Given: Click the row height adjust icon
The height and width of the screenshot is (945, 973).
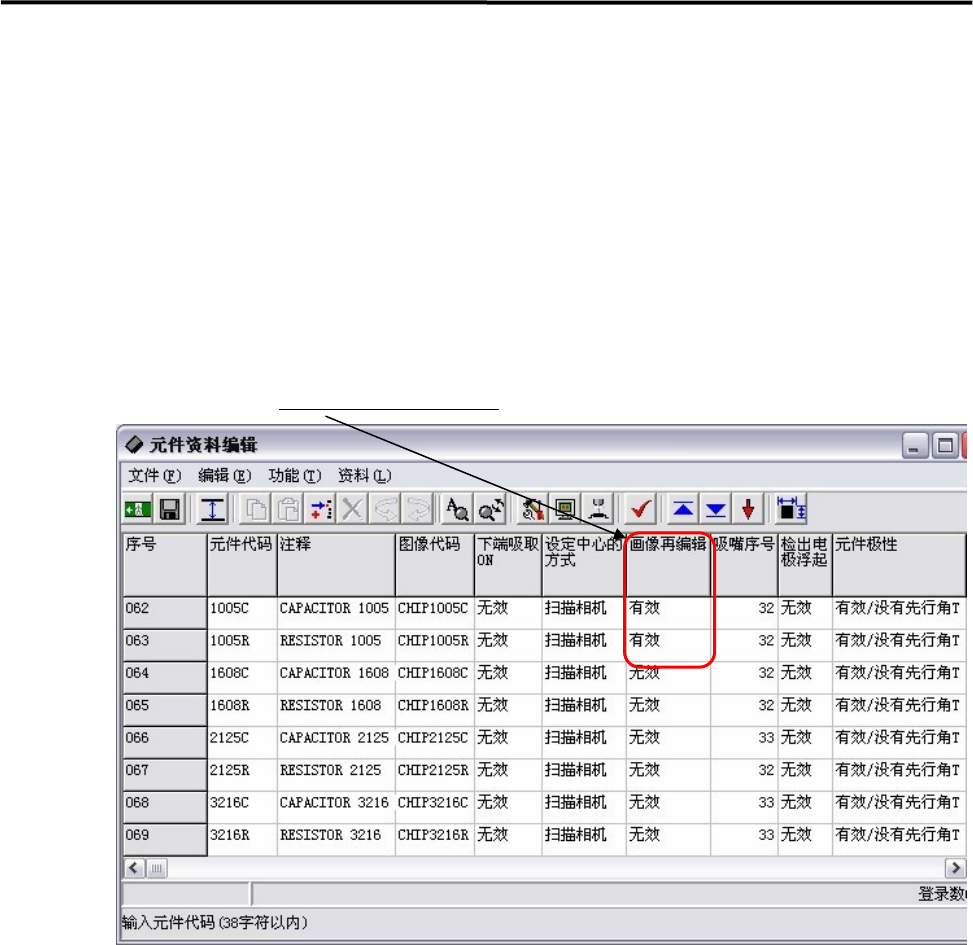Looking at the screenshot, I should coord(212,509).
